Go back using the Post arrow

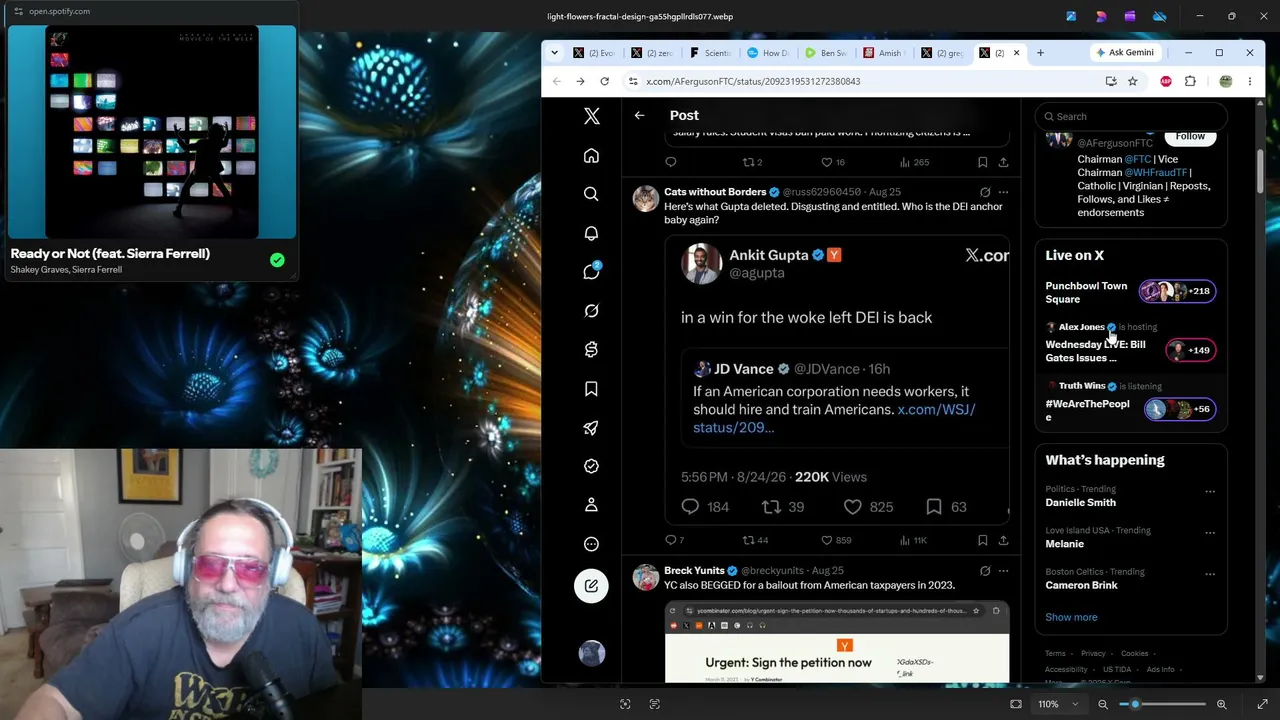(x=639, y=116)
